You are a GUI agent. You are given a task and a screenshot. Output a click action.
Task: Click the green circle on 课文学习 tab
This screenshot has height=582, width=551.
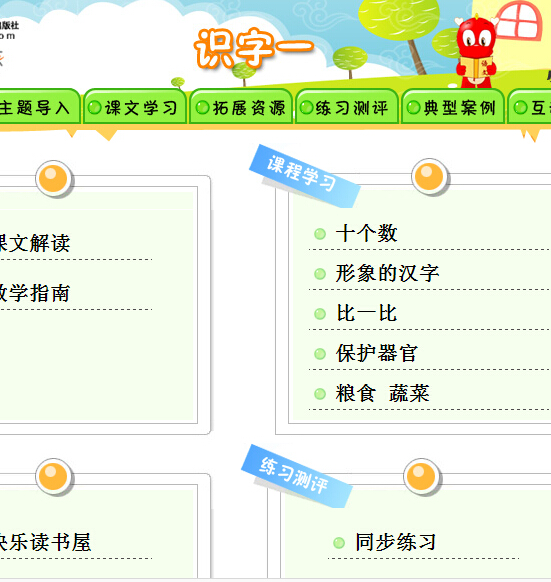[x=95, y=108]
